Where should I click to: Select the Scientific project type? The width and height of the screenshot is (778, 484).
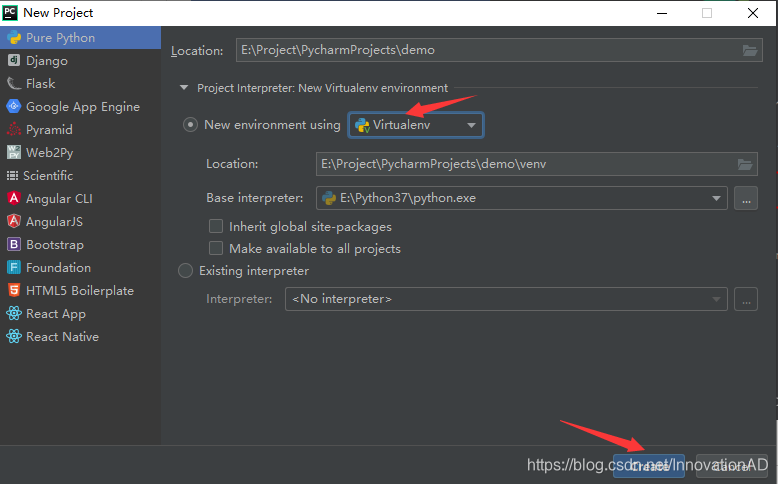[80, 175]
